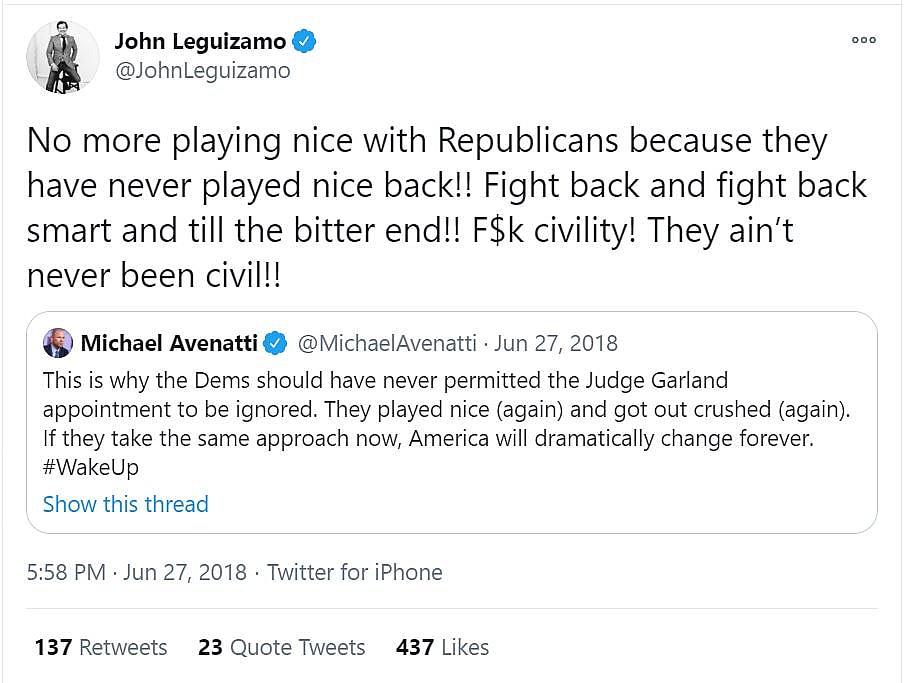909x683 pixels.
Task: Go to the @JohnLeguizamo handle
Action: pos(202,70)
